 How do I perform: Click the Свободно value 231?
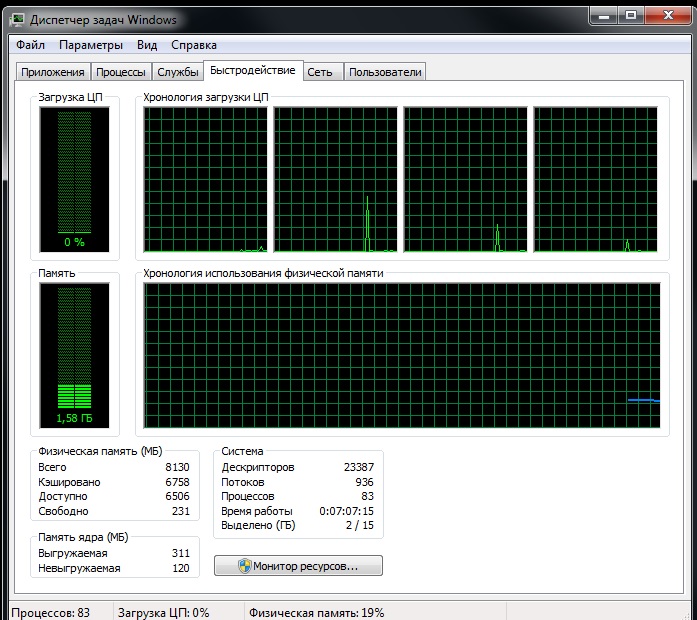point(181,511)
